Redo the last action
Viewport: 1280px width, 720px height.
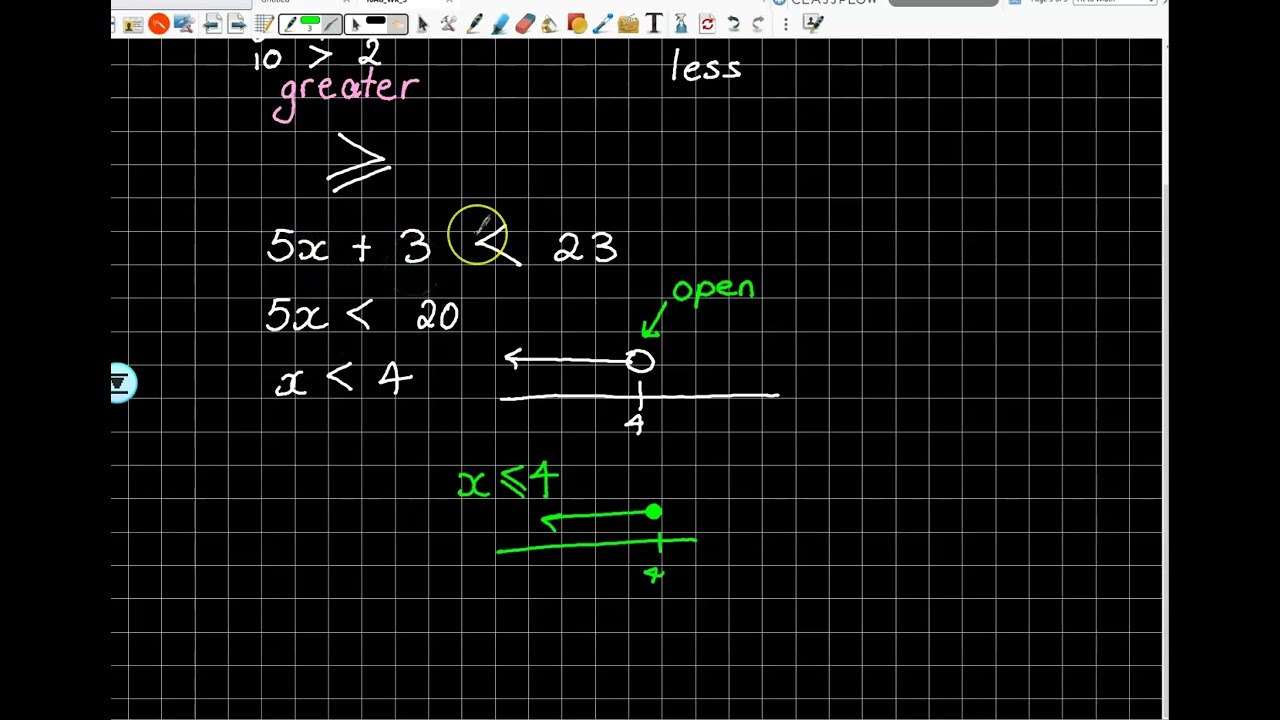click(758, 24)
